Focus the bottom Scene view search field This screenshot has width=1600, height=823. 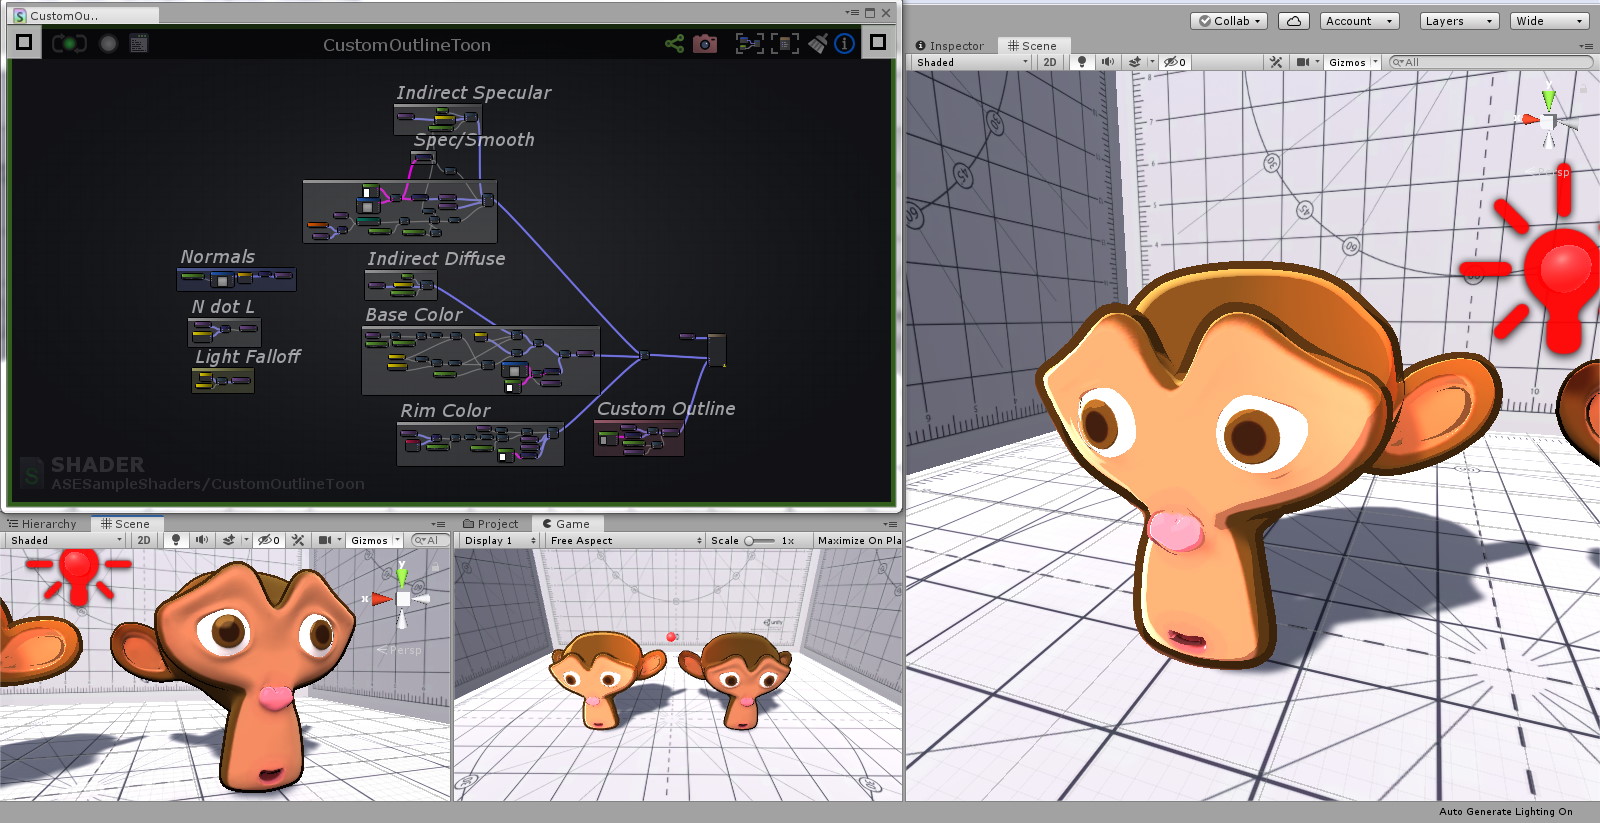[429, 540]
